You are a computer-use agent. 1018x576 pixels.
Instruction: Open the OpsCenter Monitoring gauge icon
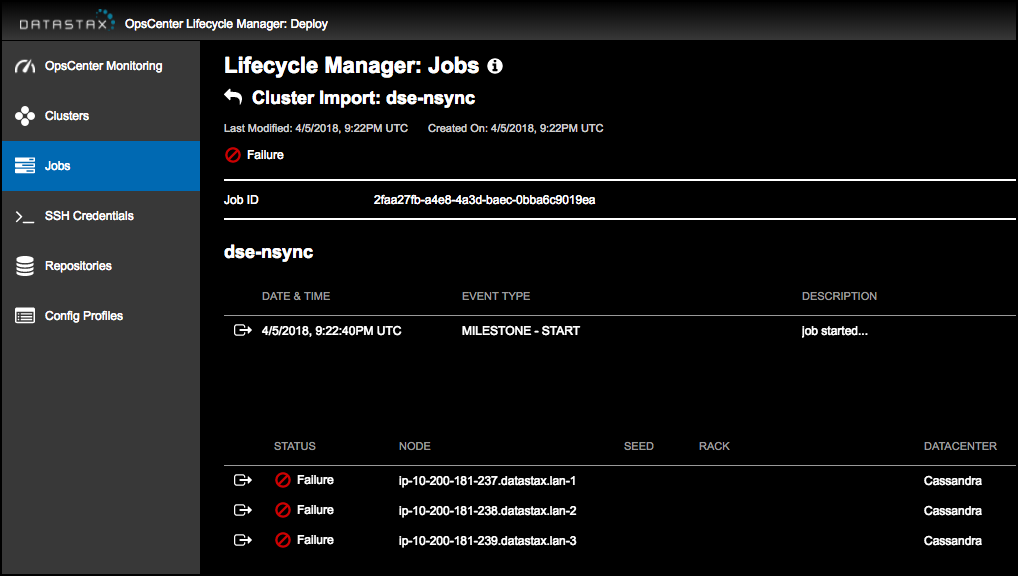[23, 65]
